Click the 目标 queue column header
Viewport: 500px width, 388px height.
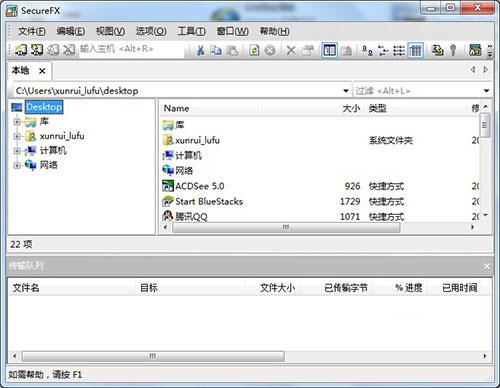pos(190,287)
